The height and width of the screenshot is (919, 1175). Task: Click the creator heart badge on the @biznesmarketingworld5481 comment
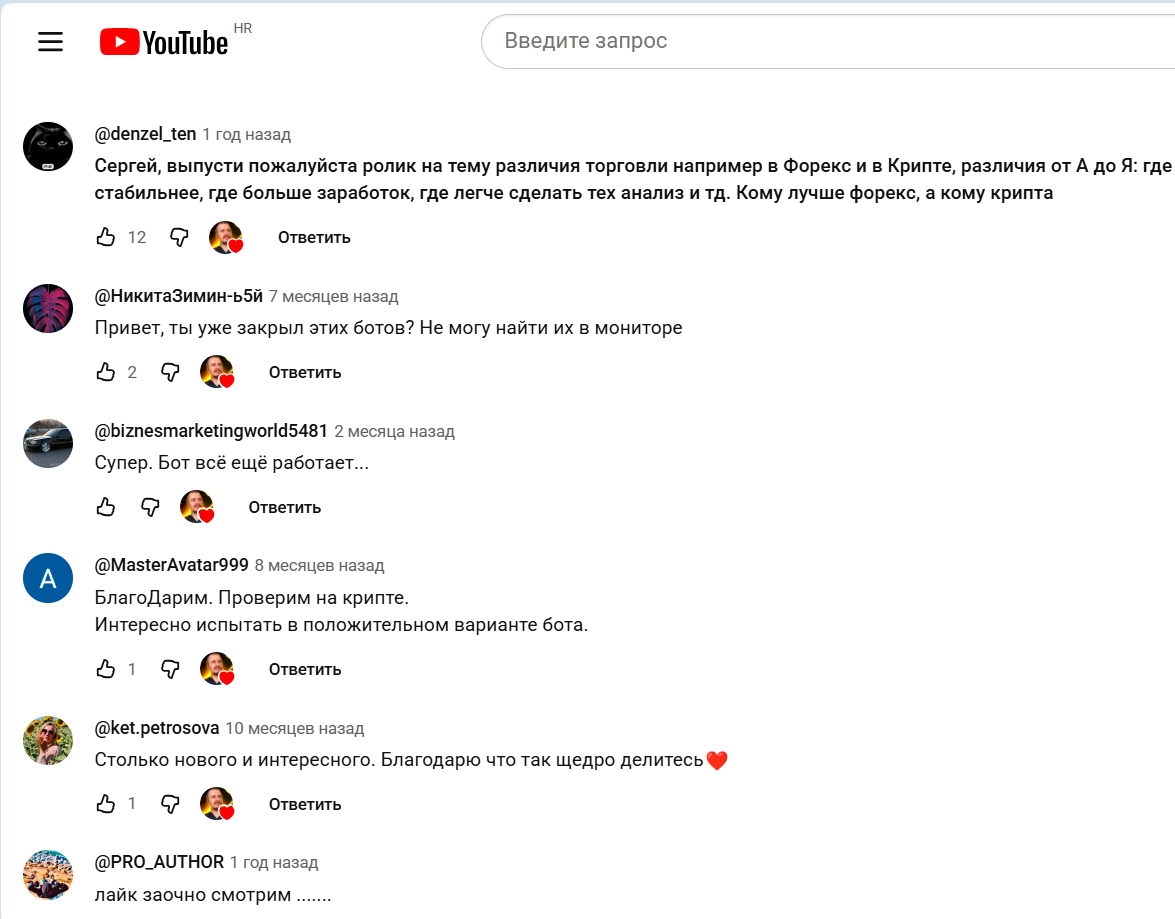click(x=197, y=507)
